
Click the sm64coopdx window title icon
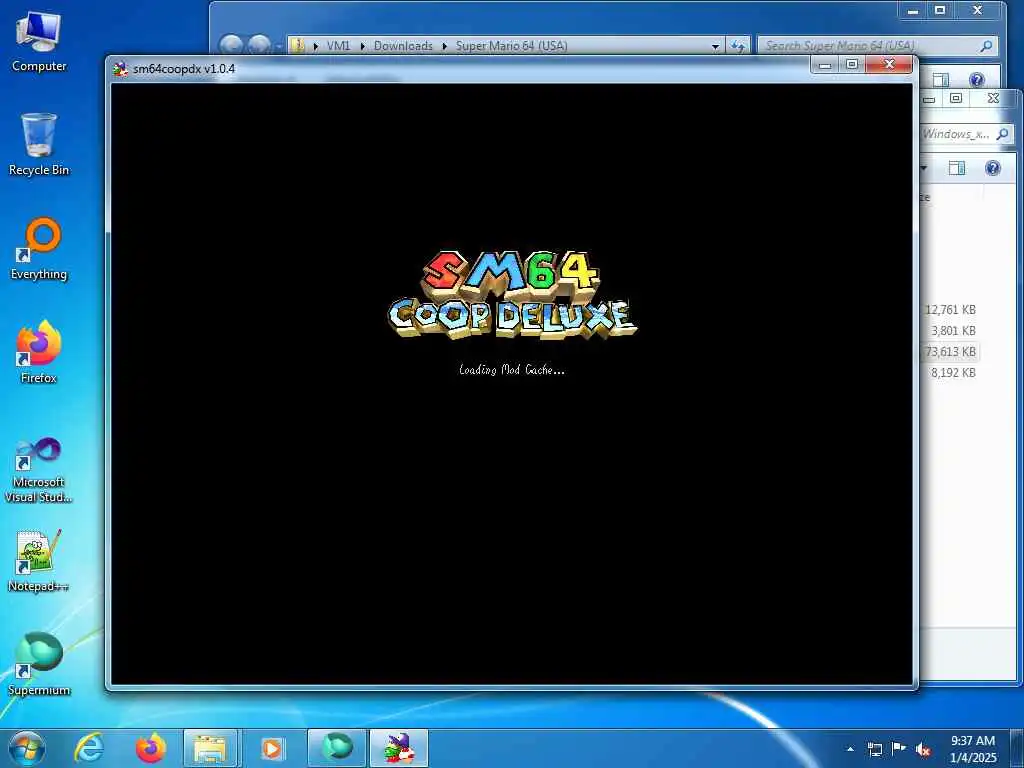coord(120,69)
